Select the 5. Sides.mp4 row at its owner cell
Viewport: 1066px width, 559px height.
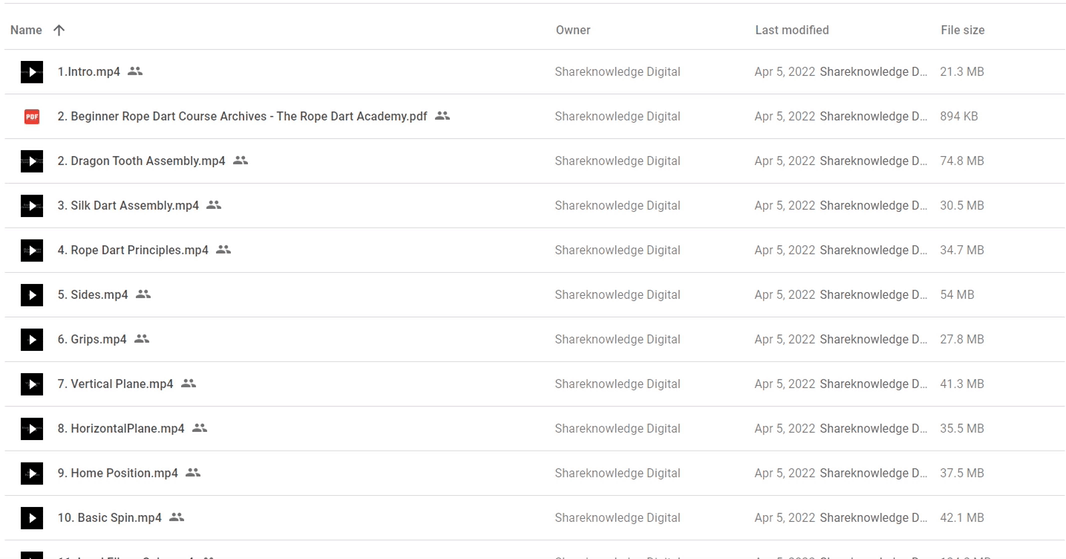(617, 294)
